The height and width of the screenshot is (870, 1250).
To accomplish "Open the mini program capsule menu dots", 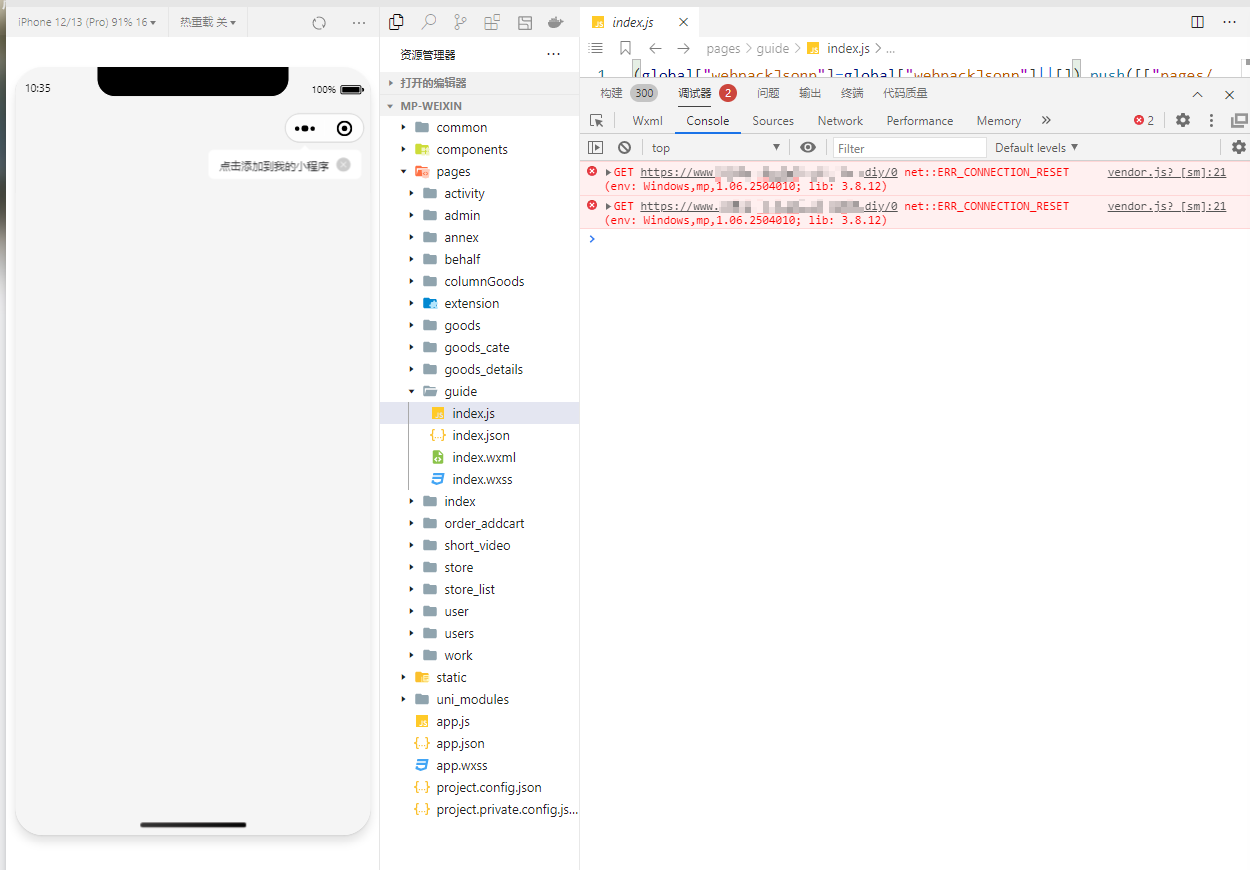I will (305, 128).
